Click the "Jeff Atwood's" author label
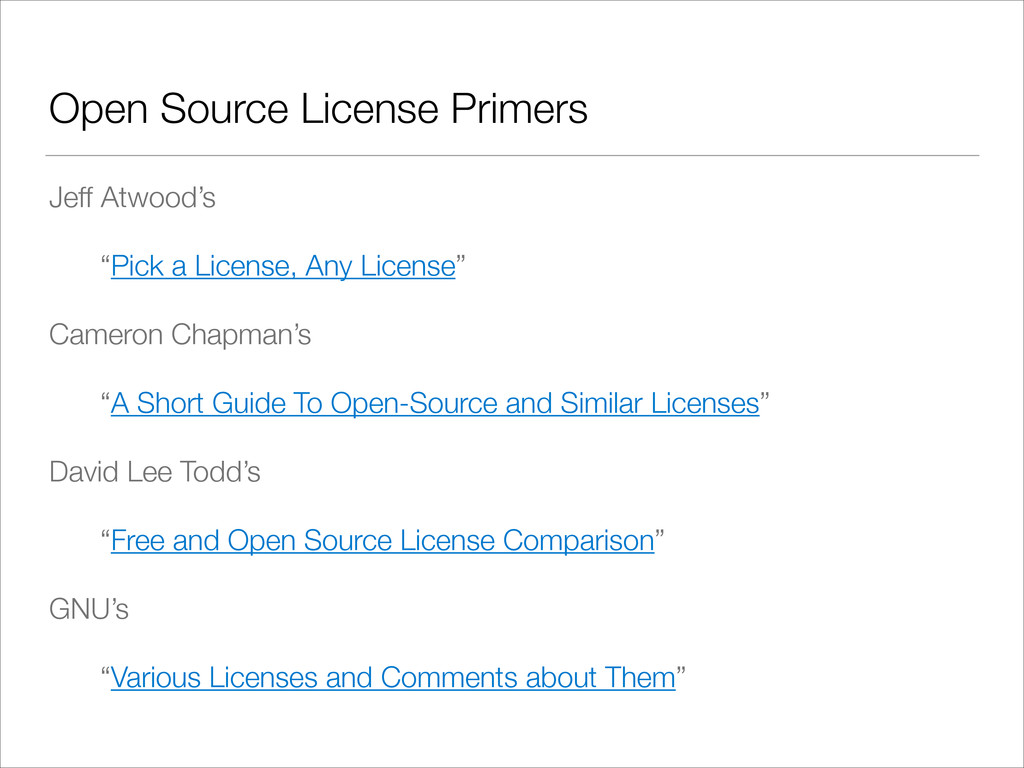This screenshot has width=1024, height=768. tap(133, 198)
